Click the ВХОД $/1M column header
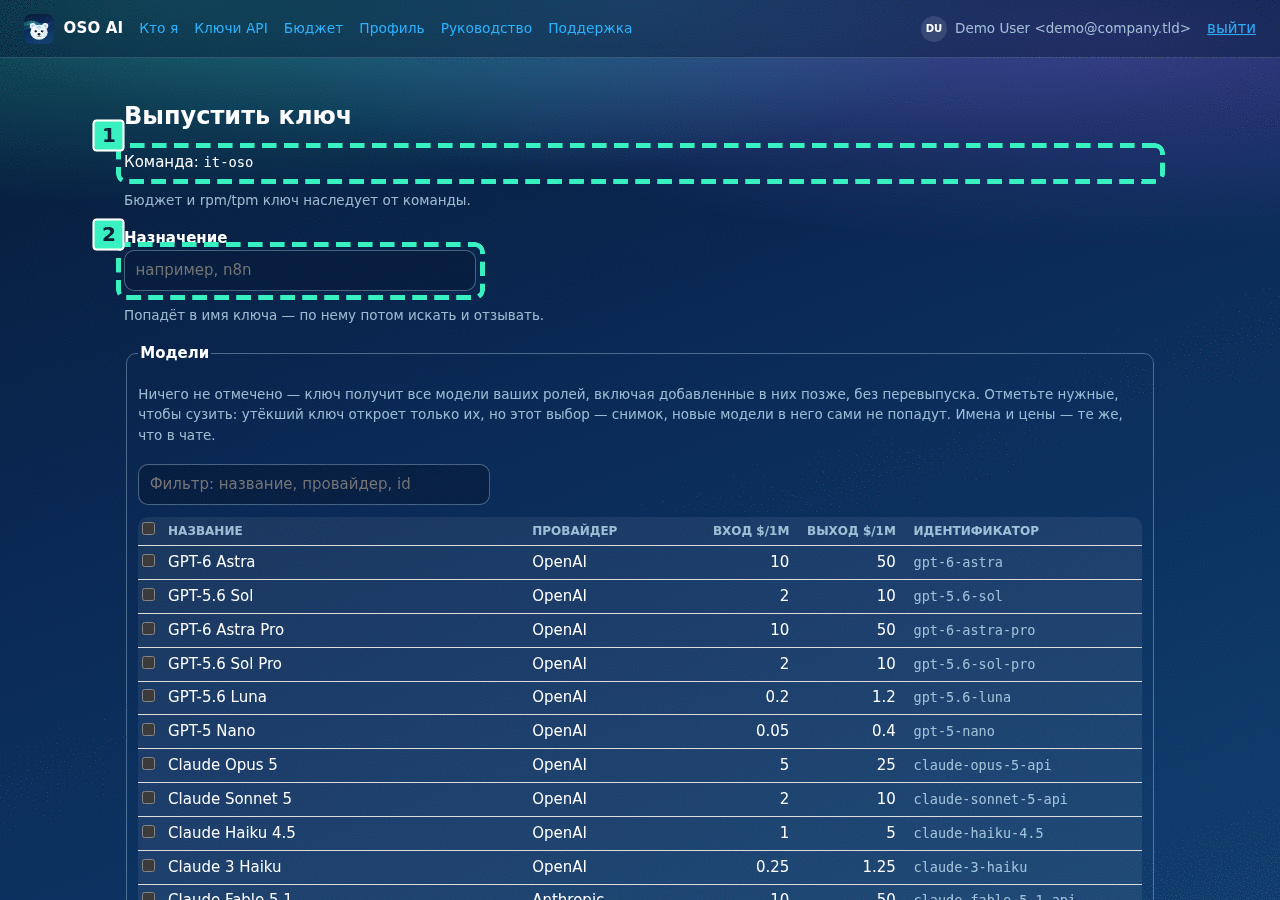1280x900 pixels. point(751,531)
